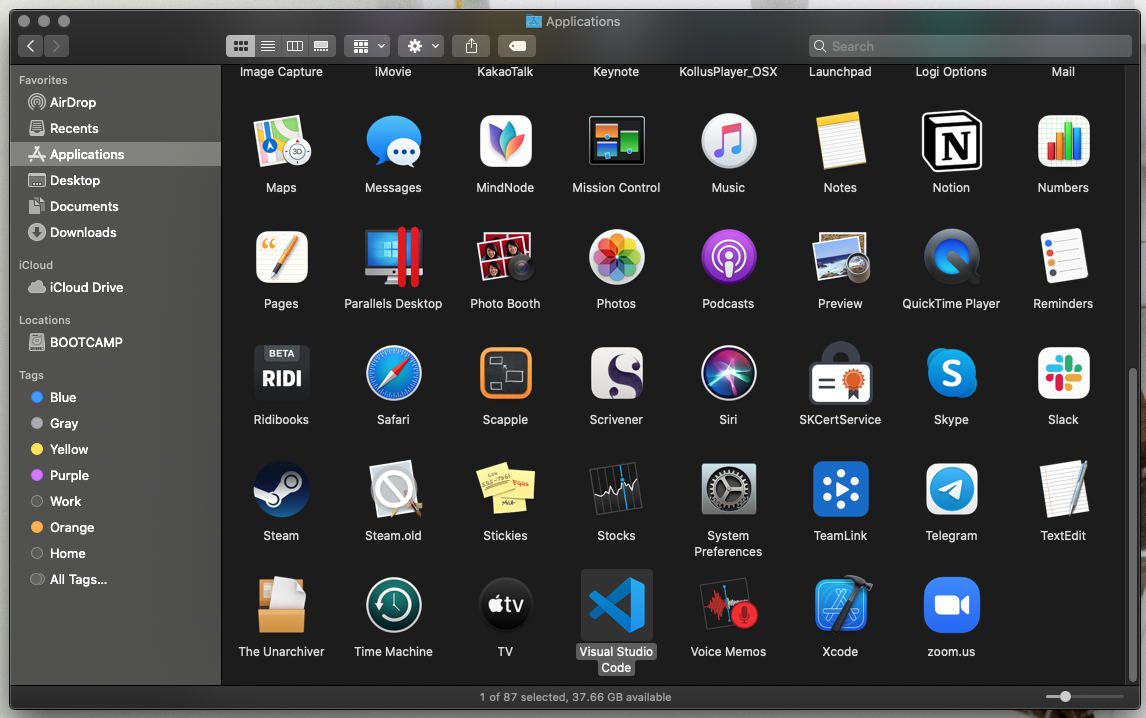
Task: Select the Preview app icon
Action: pos(840,257)
